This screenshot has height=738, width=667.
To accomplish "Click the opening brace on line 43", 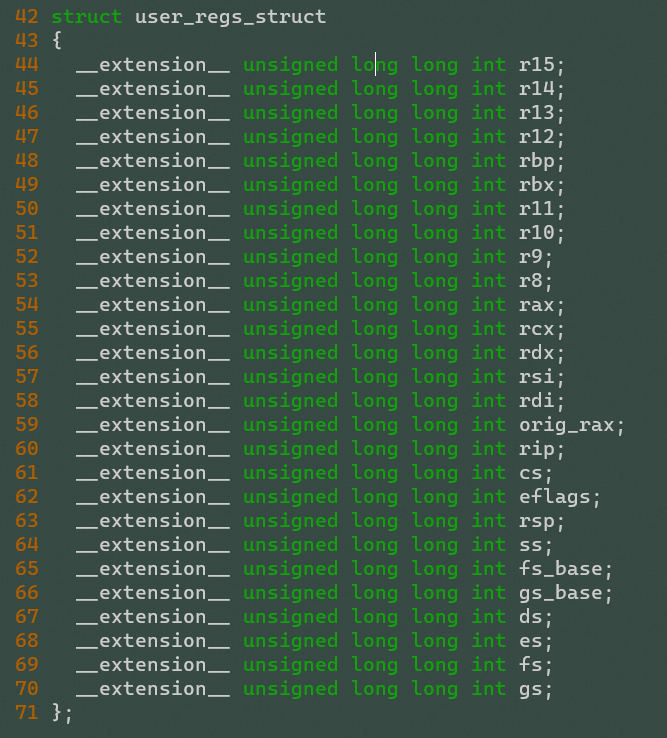I will (x=57, y=41).
